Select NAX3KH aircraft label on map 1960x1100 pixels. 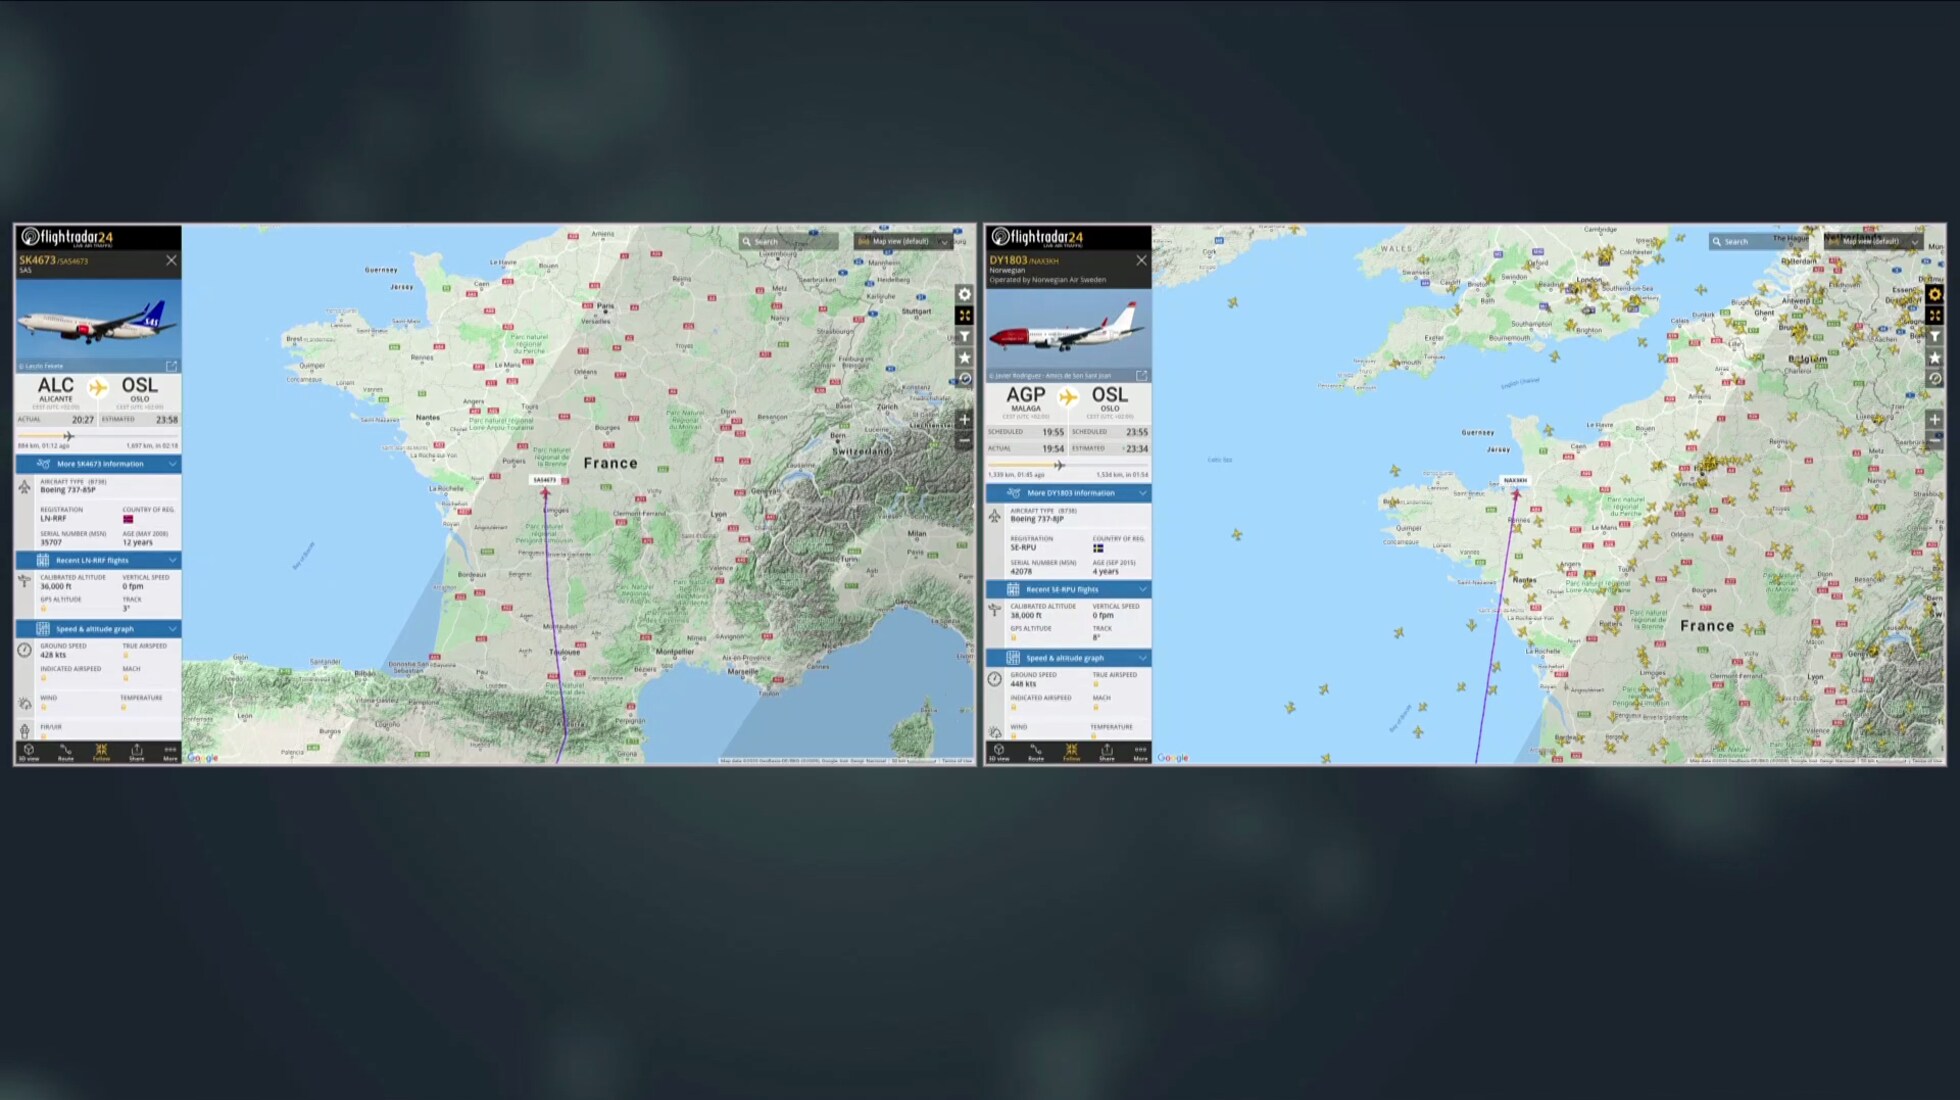tap(1515, 480)
